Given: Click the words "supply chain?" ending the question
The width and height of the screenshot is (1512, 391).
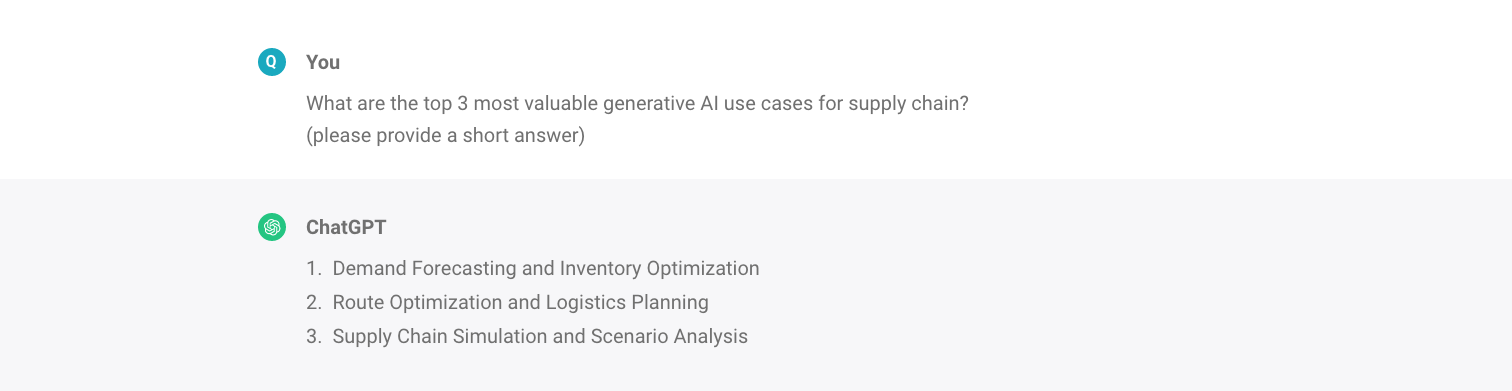Looking at the screenshot, I should (908, 103).
